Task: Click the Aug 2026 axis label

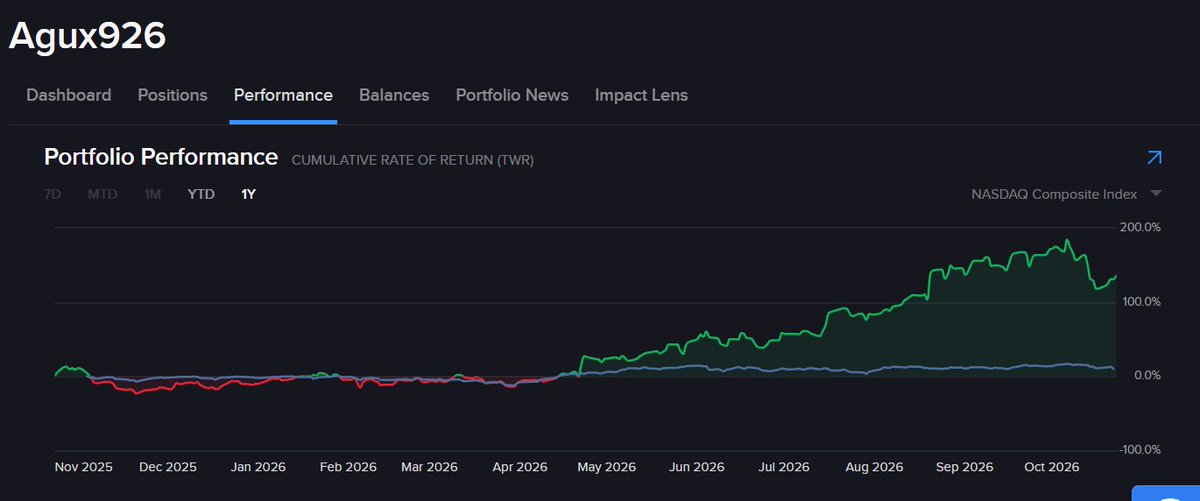Action: click(874, 467)
